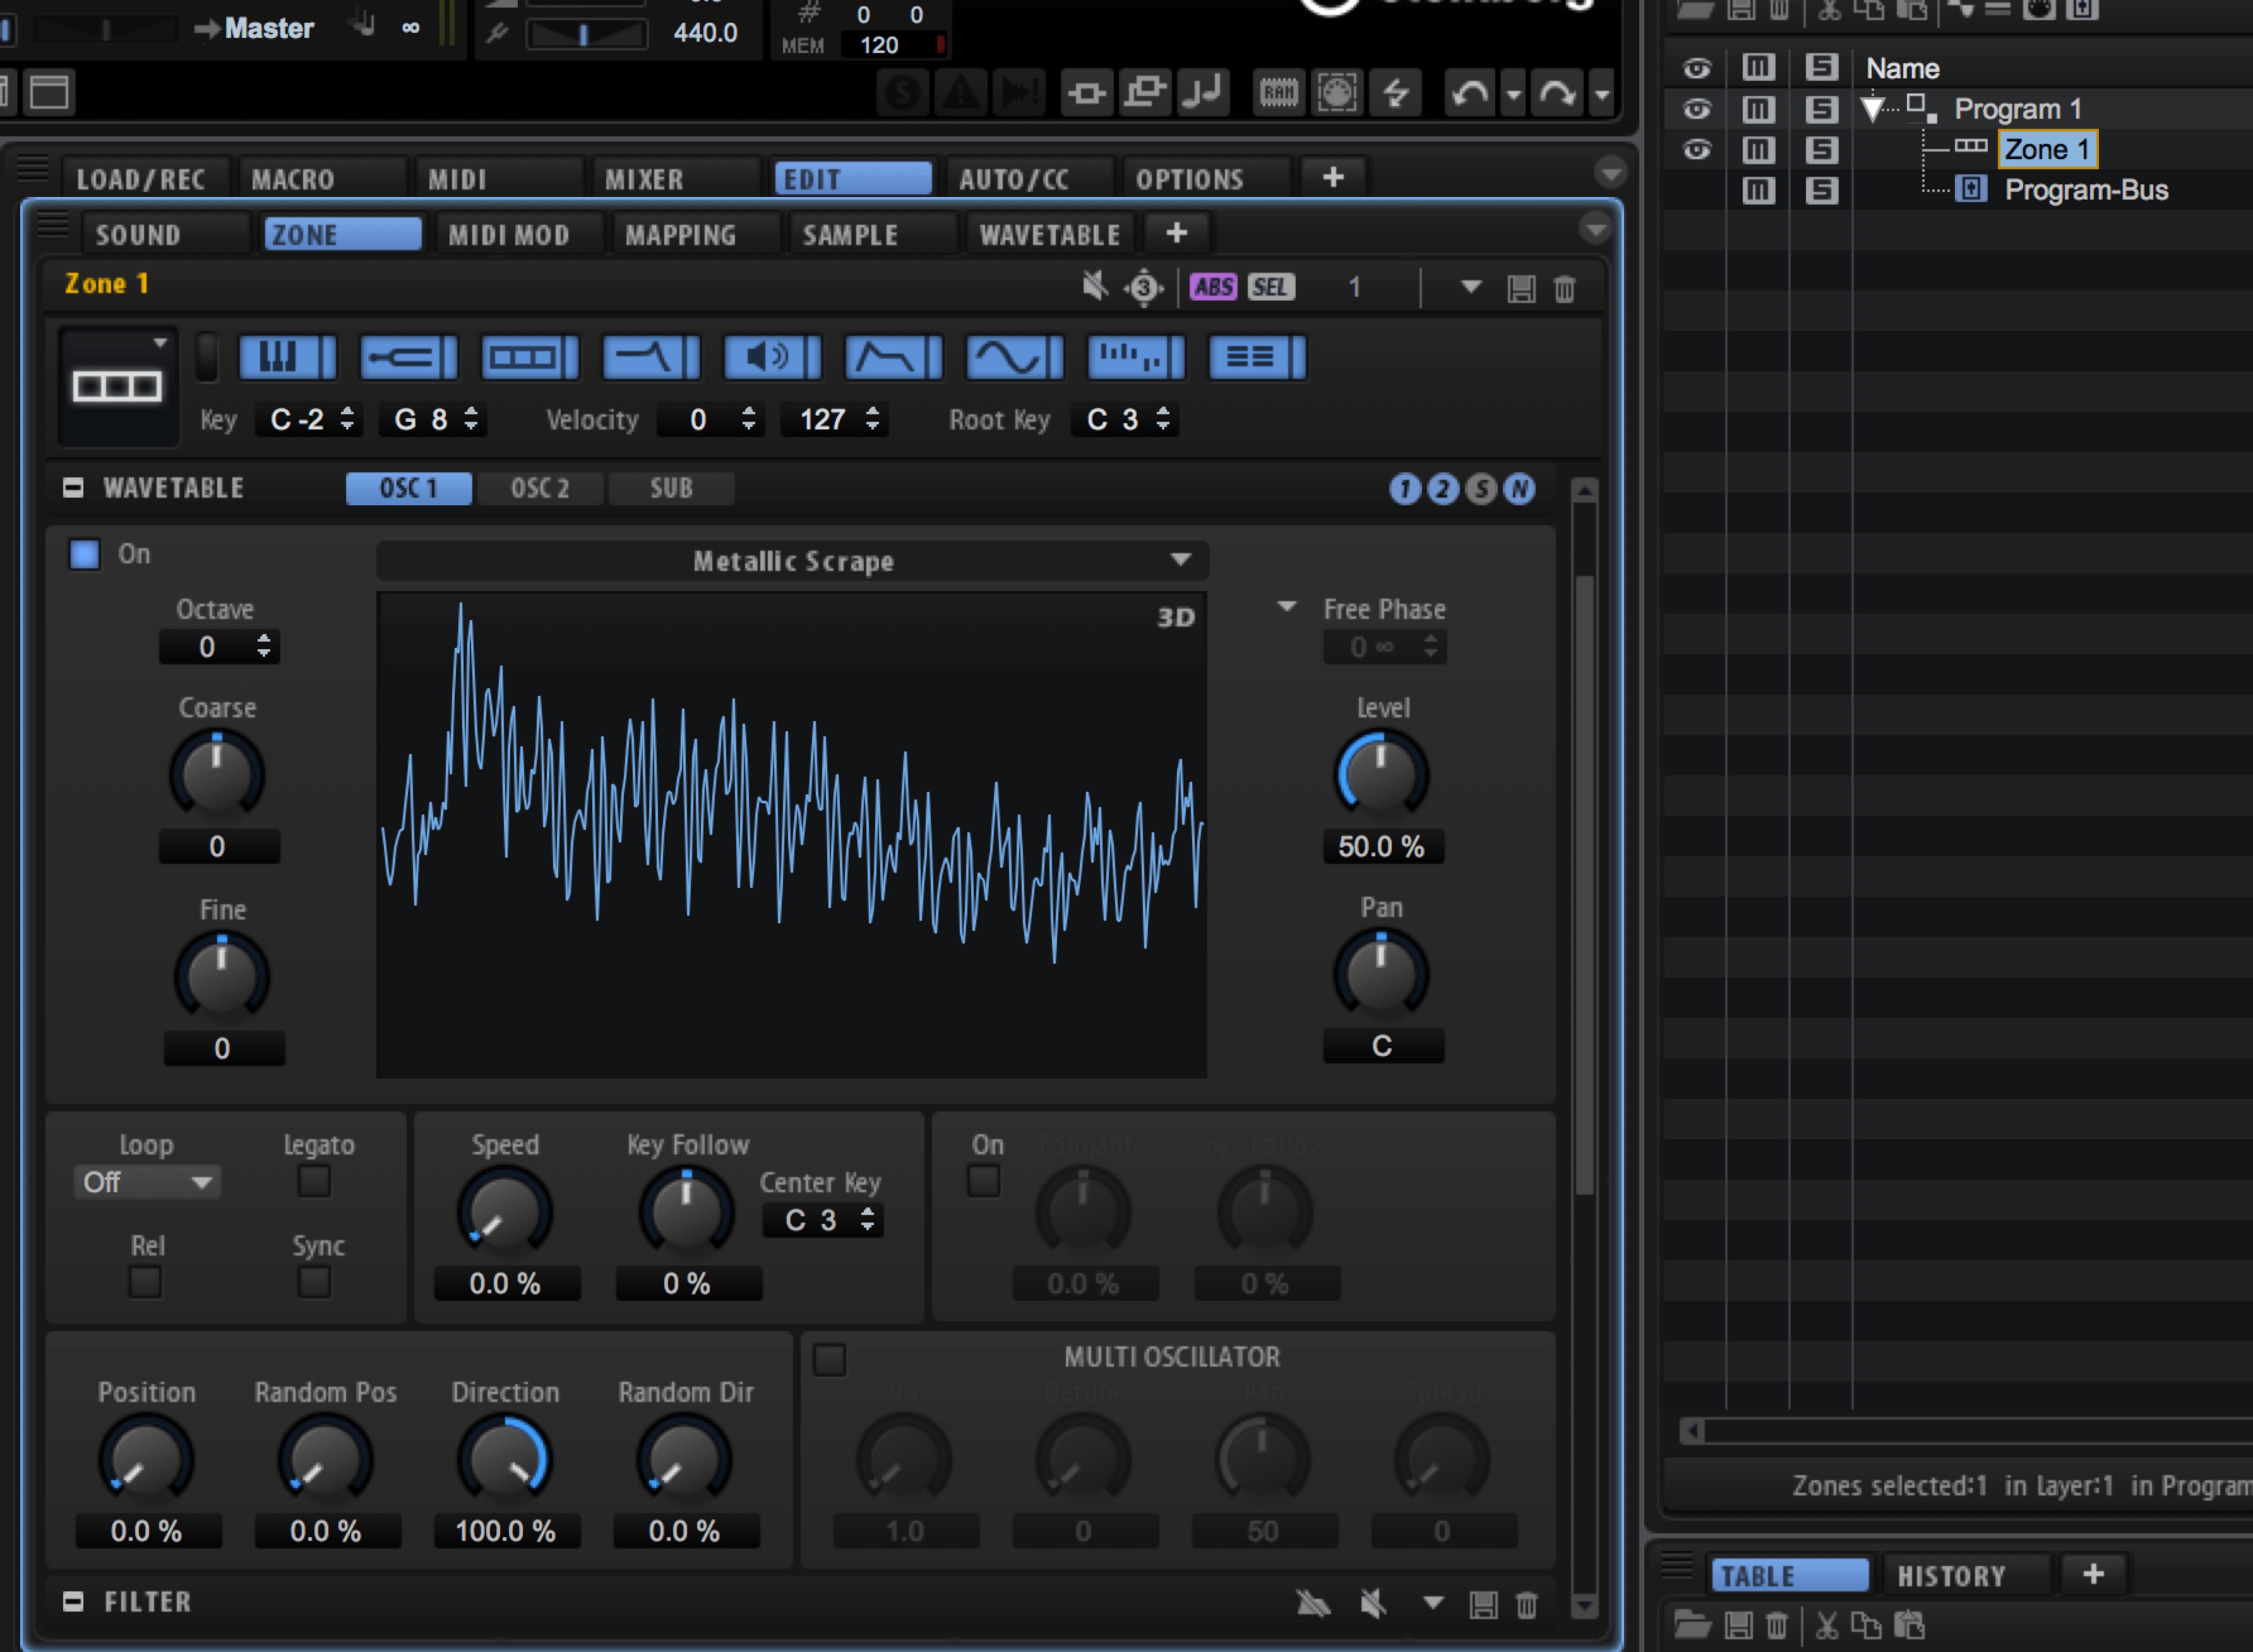
Task: Open the LFO sine wave section icon
Action: tap(1014, 357)
